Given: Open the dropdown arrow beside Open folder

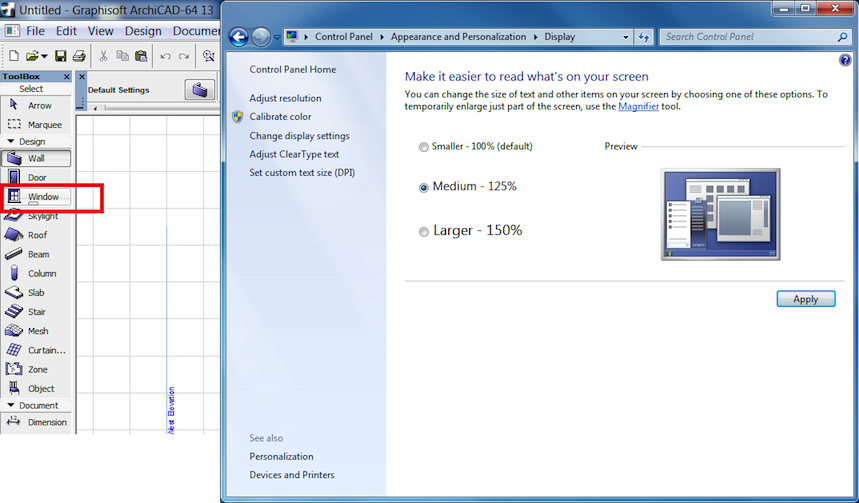Looking at the screenshot, I should [x=44, y=56].
